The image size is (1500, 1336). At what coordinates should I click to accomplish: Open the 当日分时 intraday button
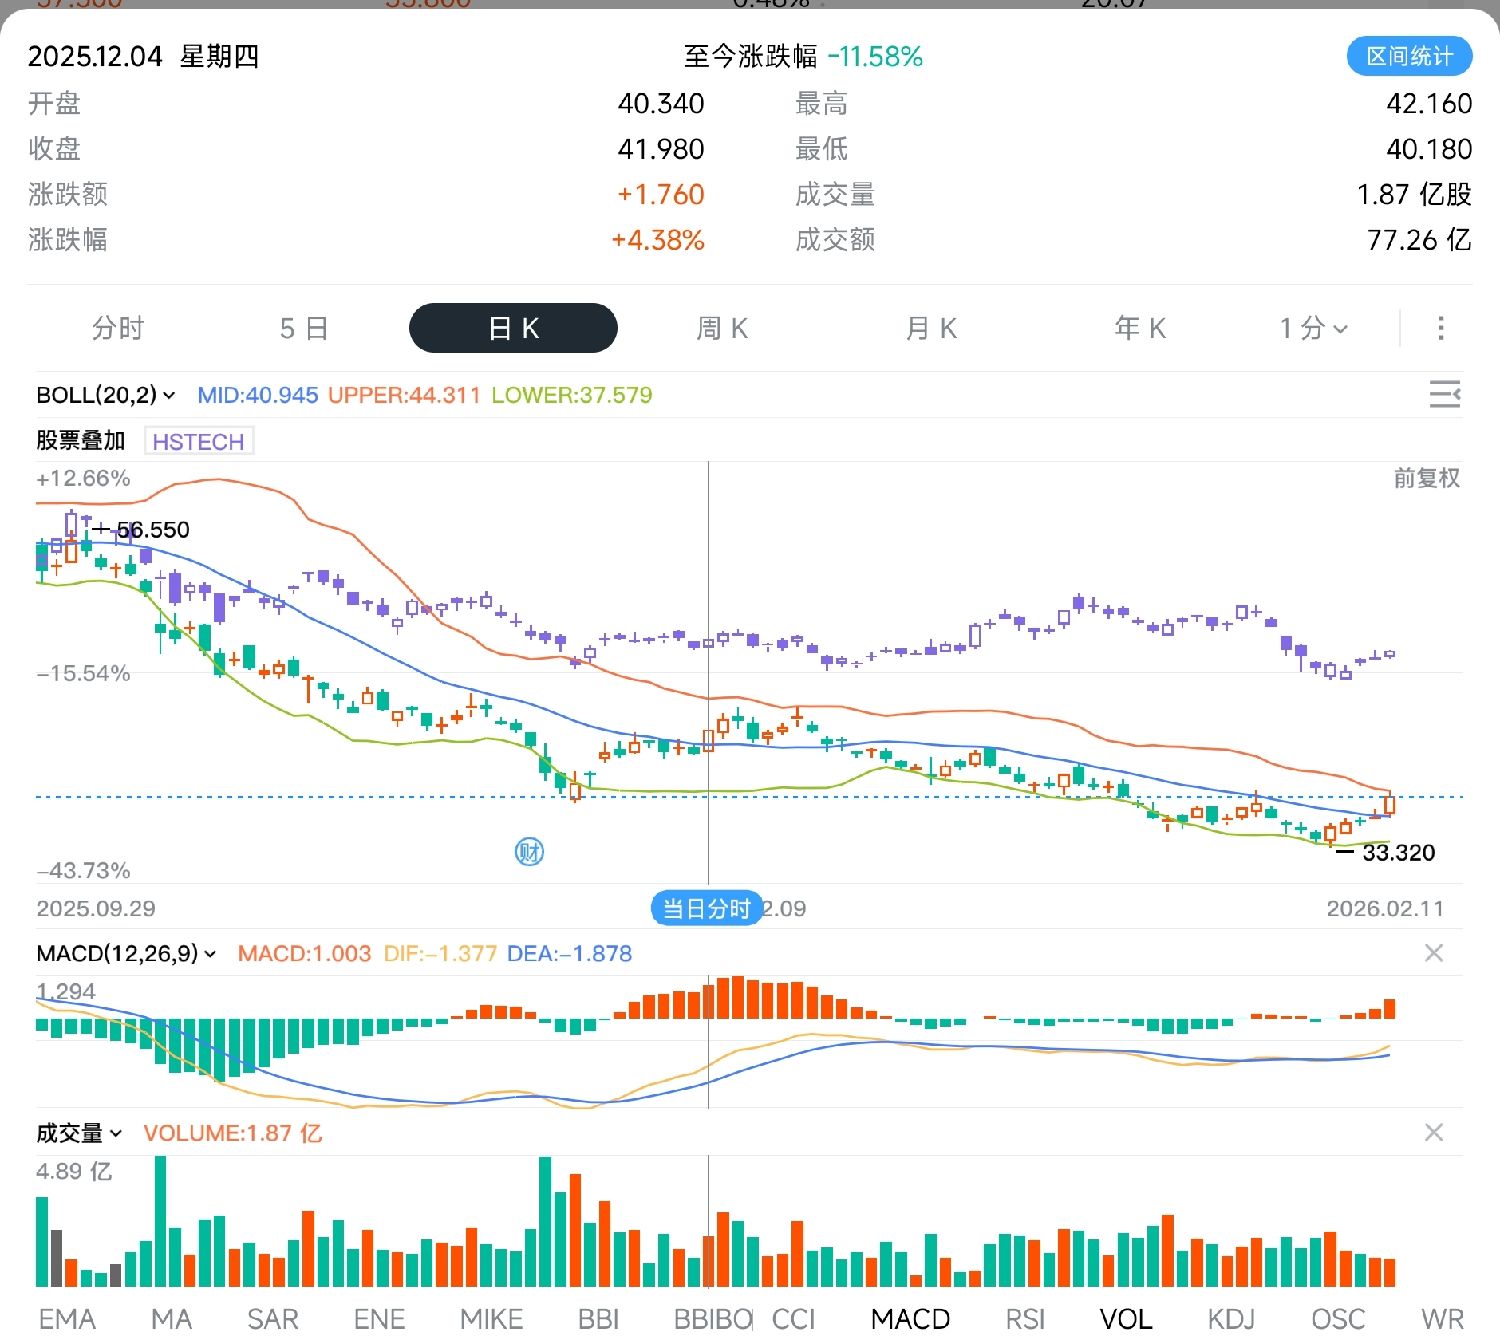coord(706,908)
